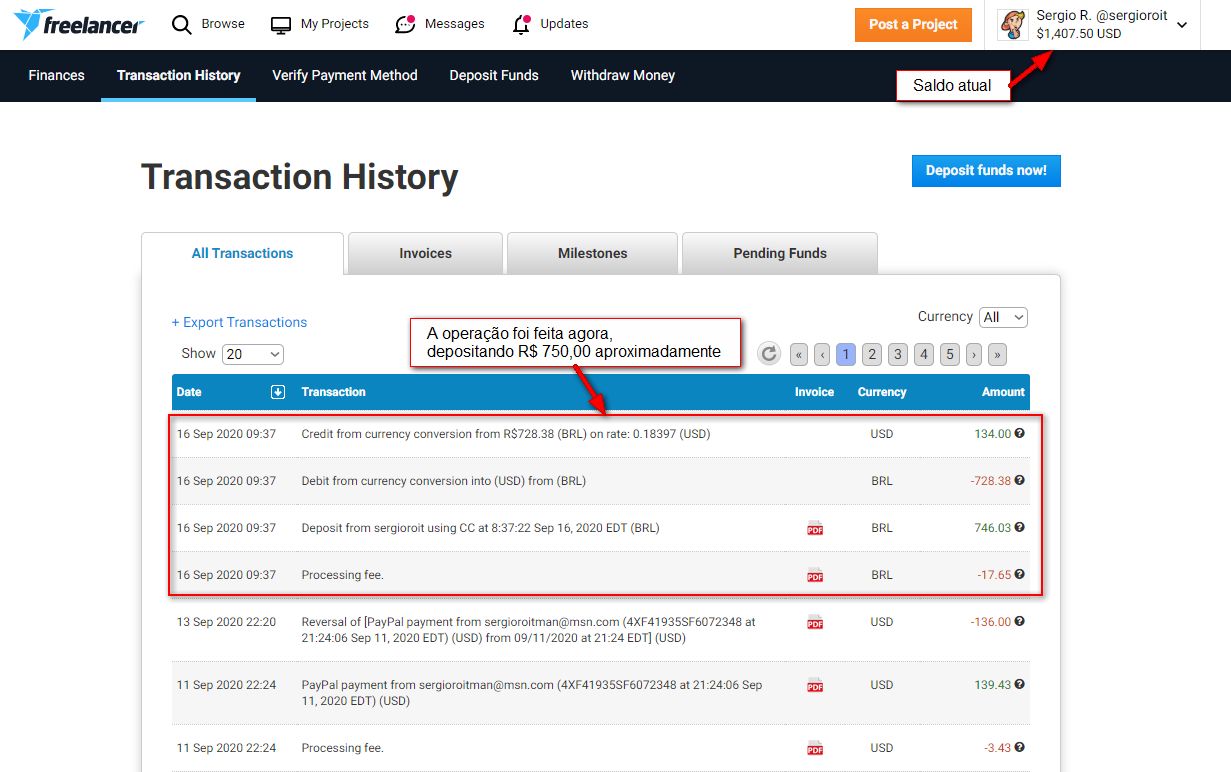1231x772 pixels.
Task: Click the Amount column header
Action: [x=1003, y=392]
